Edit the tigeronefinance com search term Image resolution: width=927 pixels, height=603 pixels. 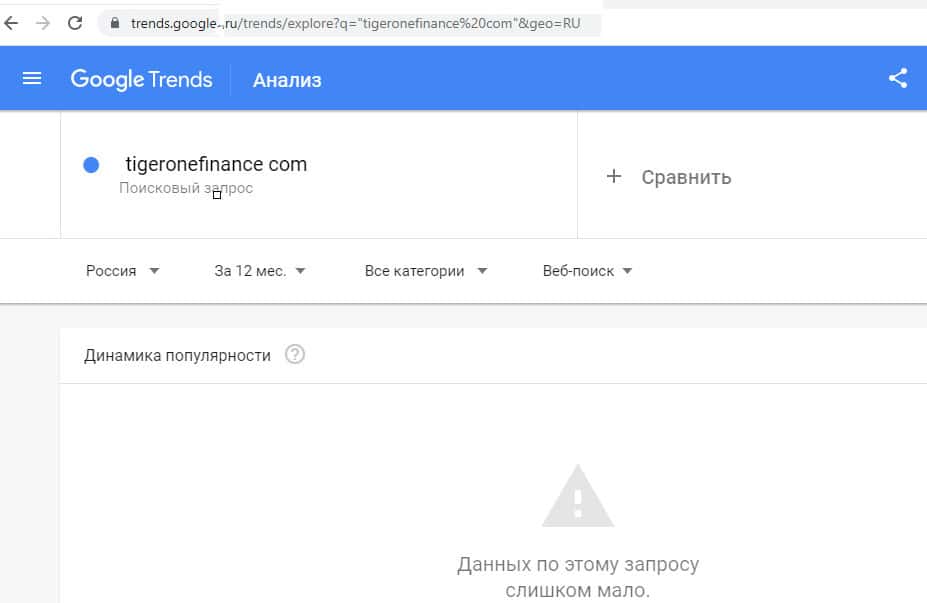215,164
